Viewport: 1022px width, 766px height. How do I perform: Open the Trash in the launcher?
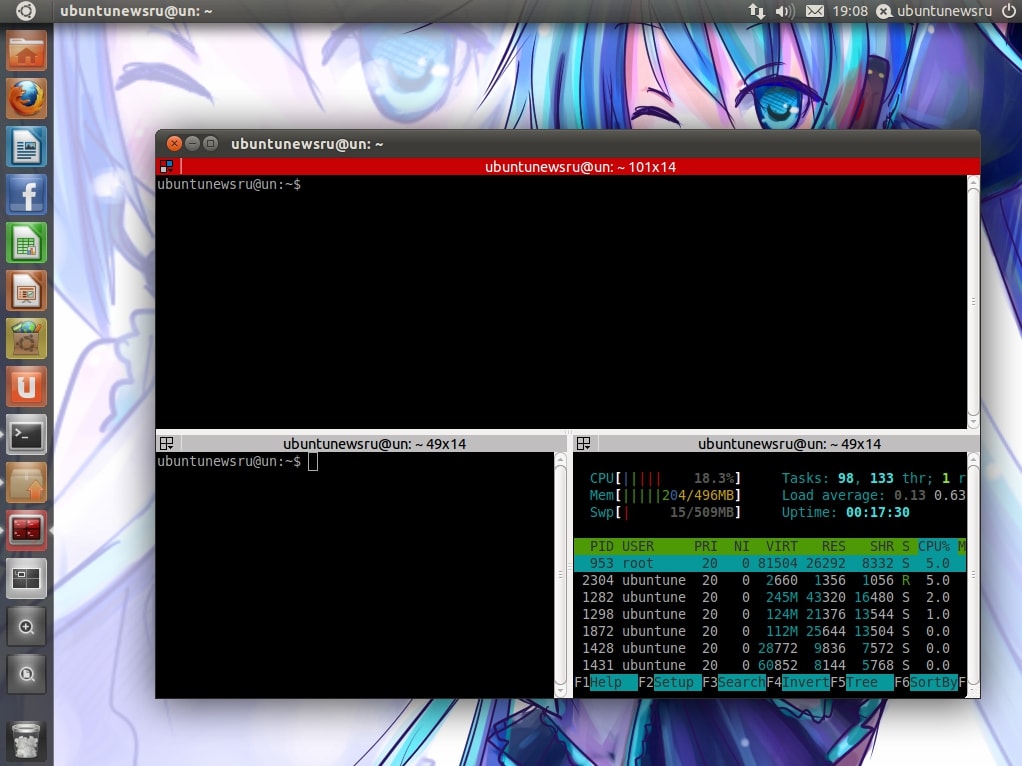pos(27,740)
